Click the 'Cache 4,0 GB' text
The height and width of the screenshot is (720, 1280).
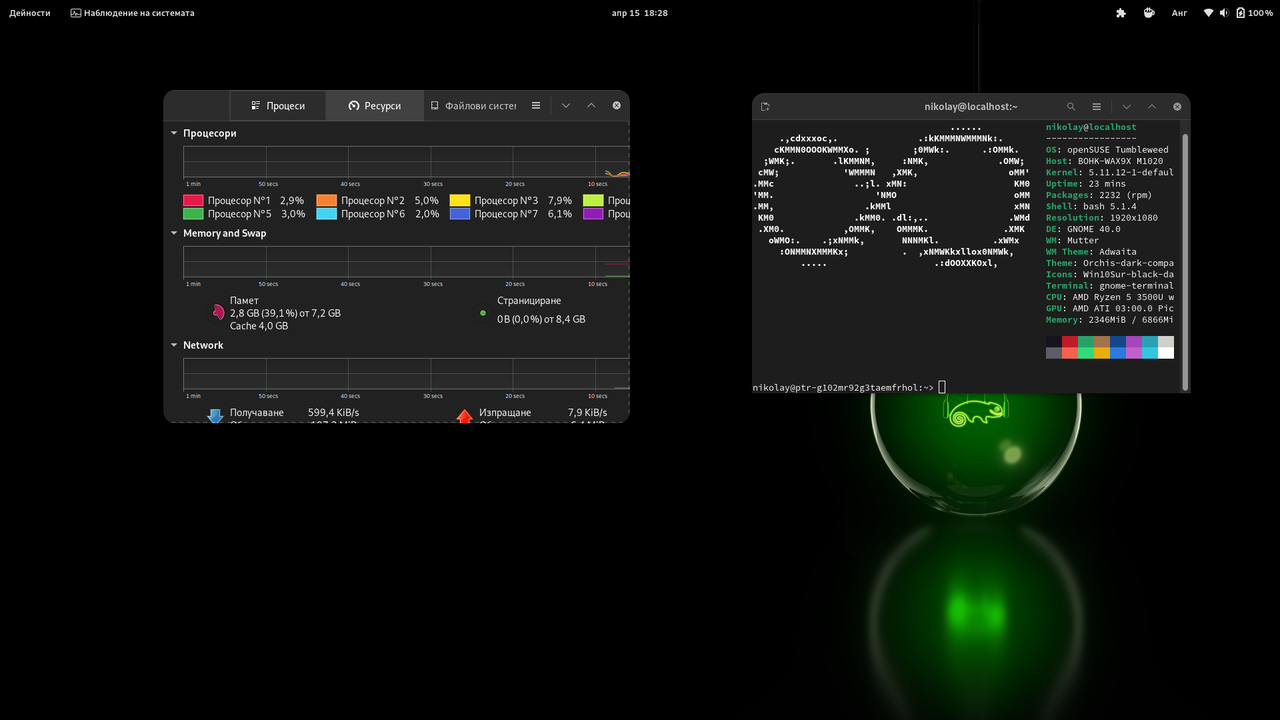[259, 326]
